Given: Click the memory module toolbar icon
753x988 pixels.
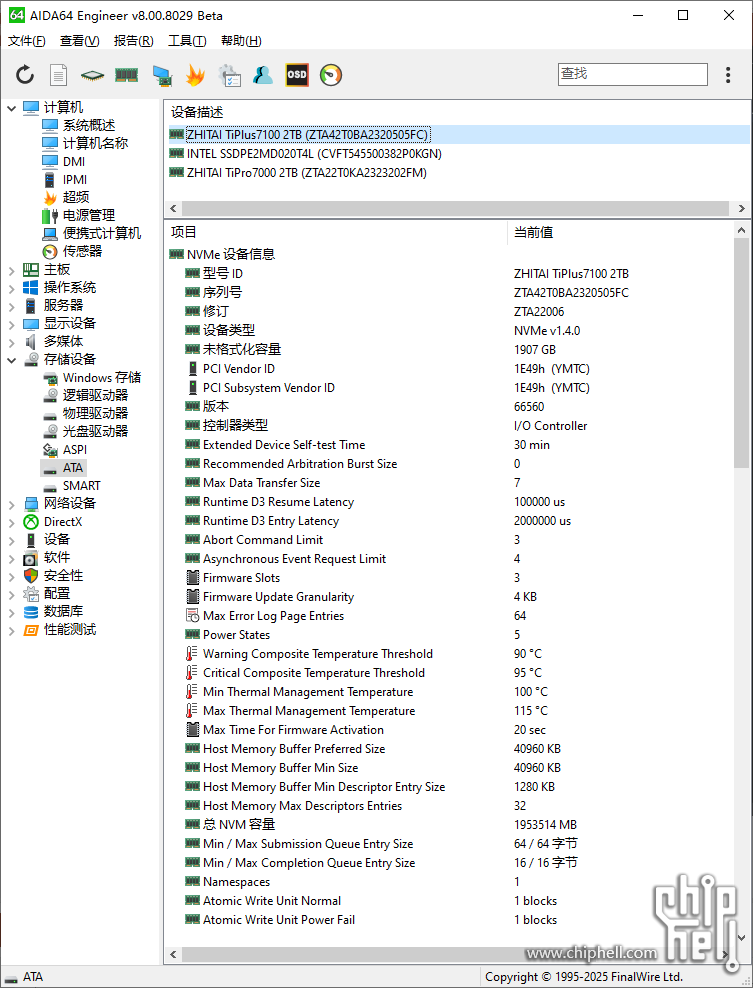Looking at the screenshot, I should 126,75.
